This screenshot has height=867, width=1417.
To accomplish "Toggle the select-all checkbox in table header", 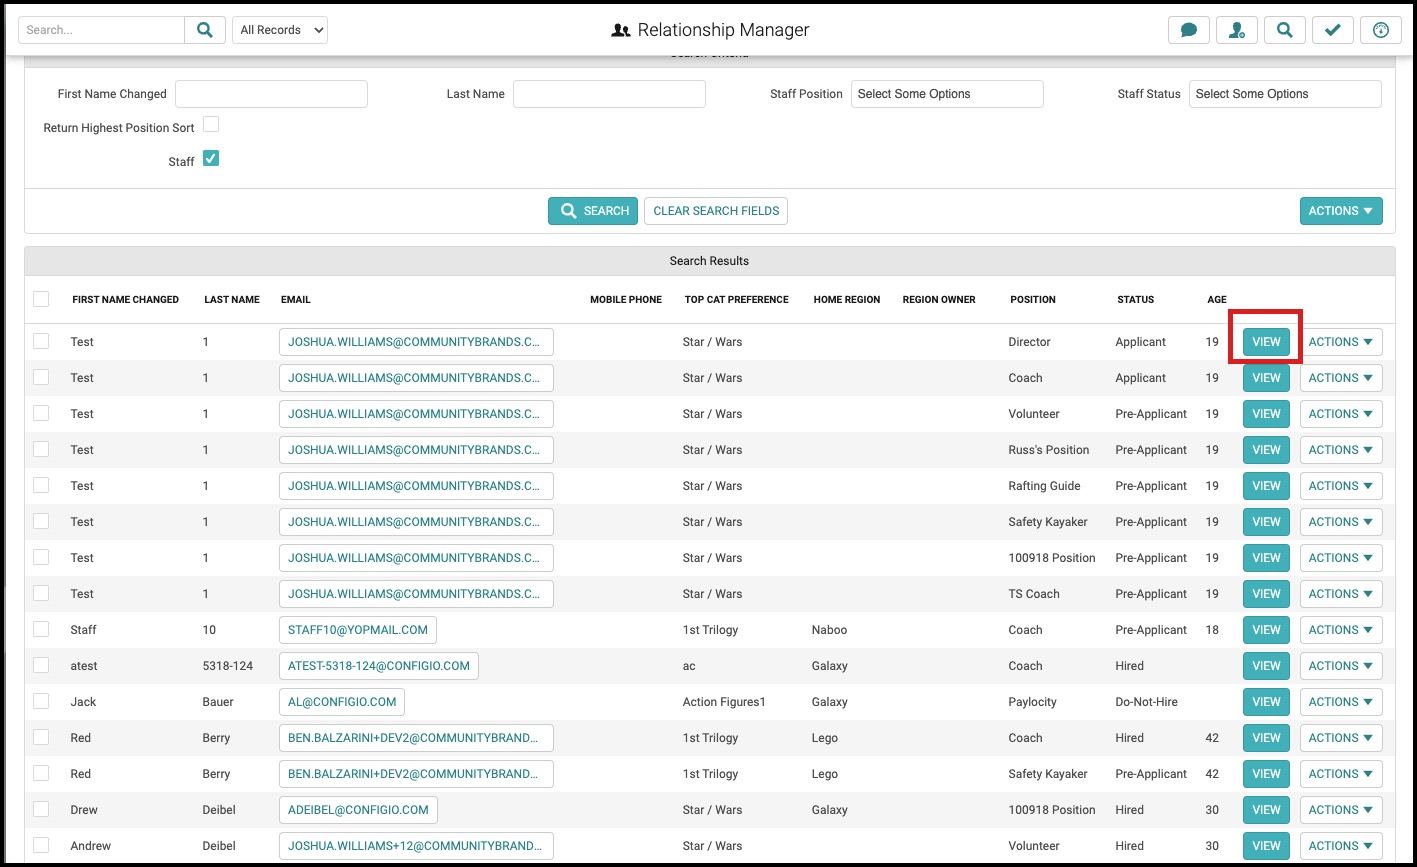I will [x=41, y=299].
